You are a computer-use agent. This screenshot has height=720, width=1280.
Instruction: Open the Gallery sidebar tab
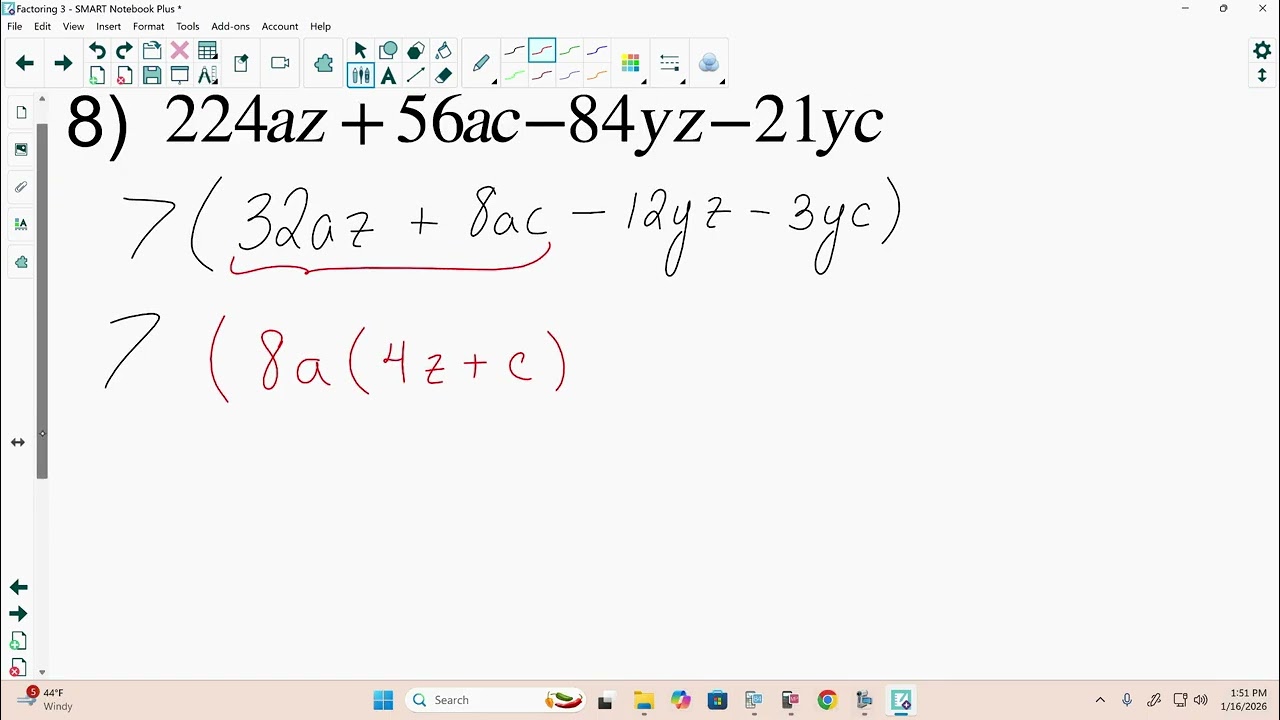[21, 150]
